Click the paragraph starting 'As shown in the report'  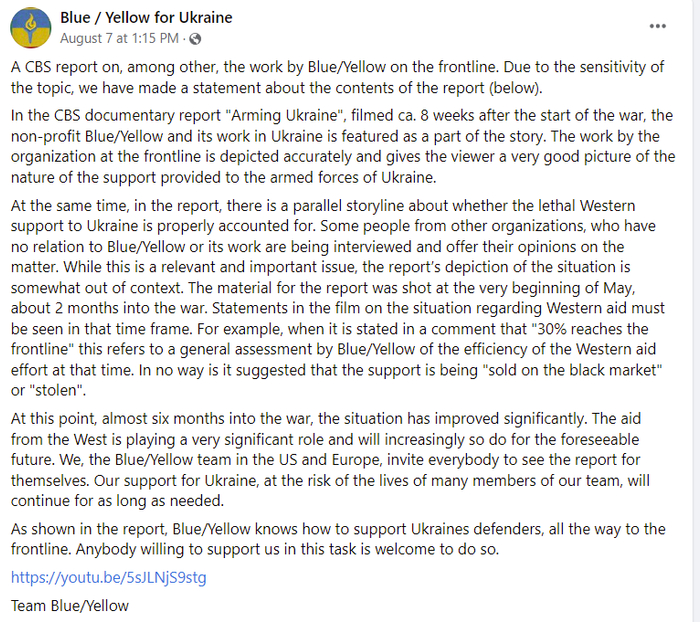coord(340,541)
